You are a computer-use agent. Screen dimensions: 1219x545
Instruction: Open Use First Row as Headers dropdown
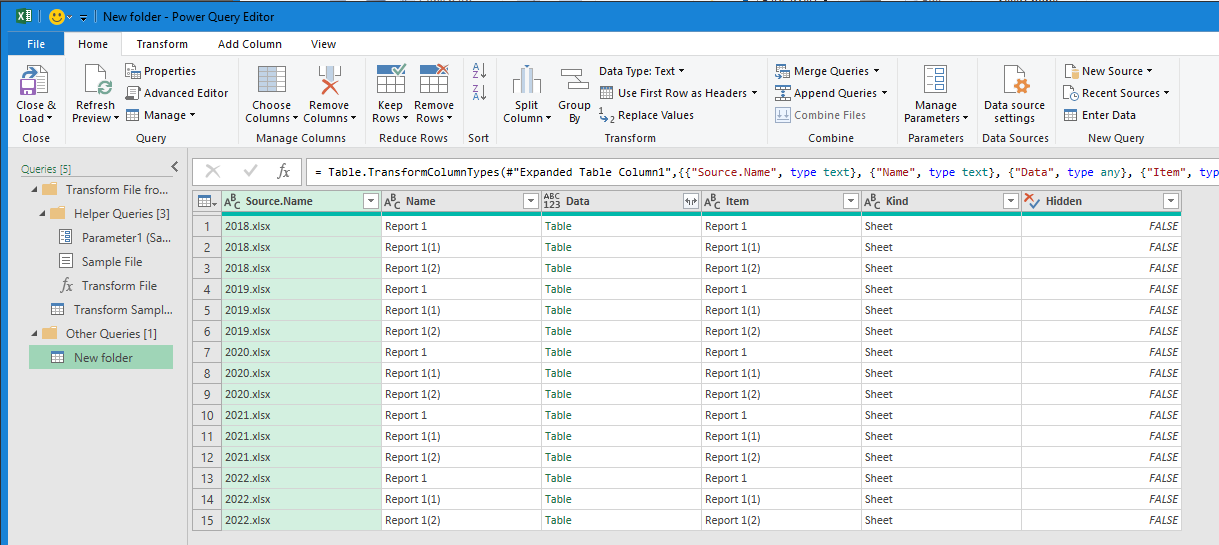click(x=678, y=93)
